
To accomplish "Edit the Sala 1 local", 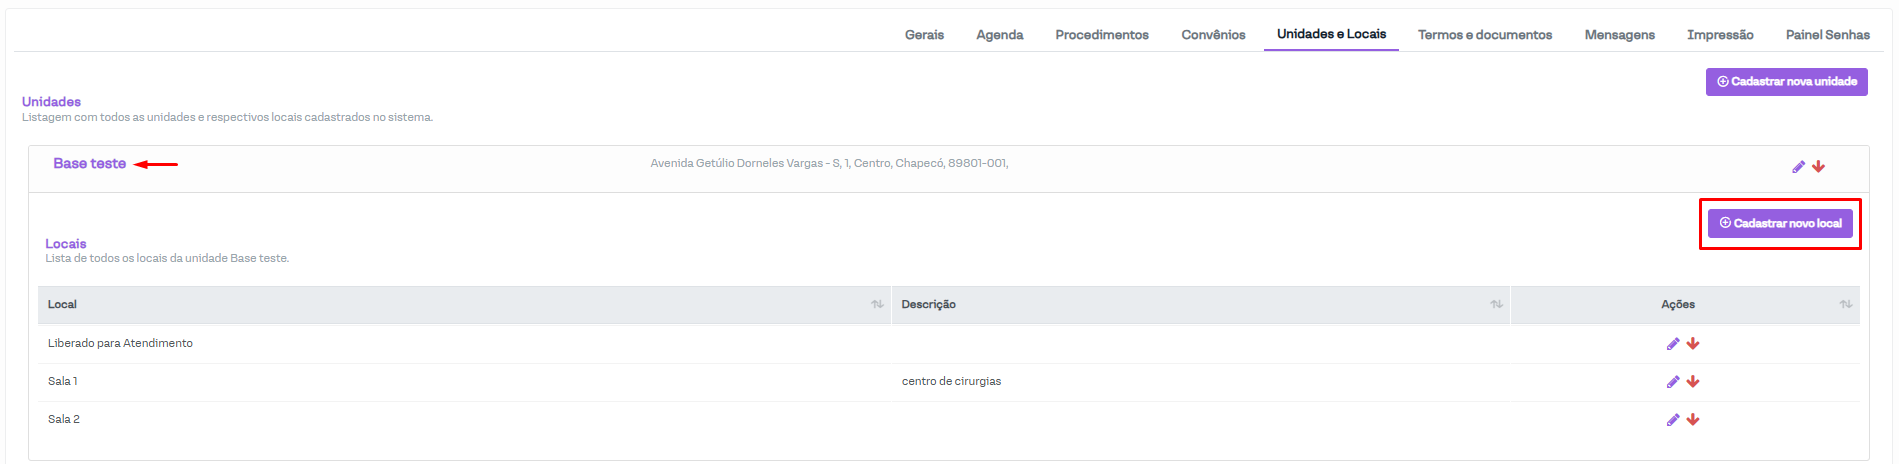I will pyautogui.click(x=1672, y=382).
